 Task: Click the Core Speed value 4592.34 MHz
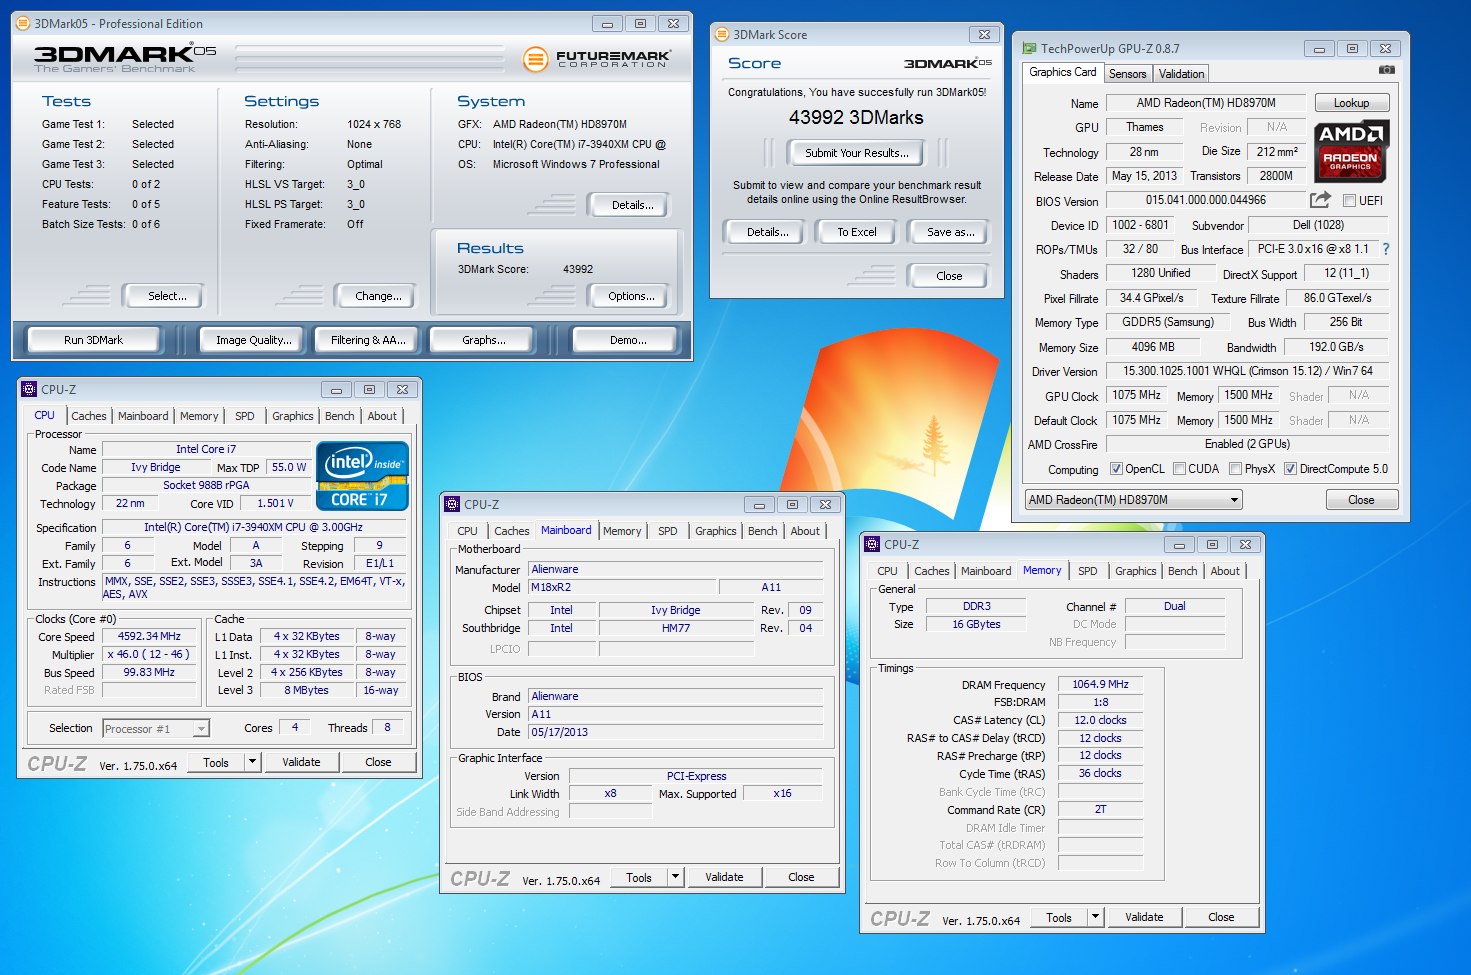149,636
